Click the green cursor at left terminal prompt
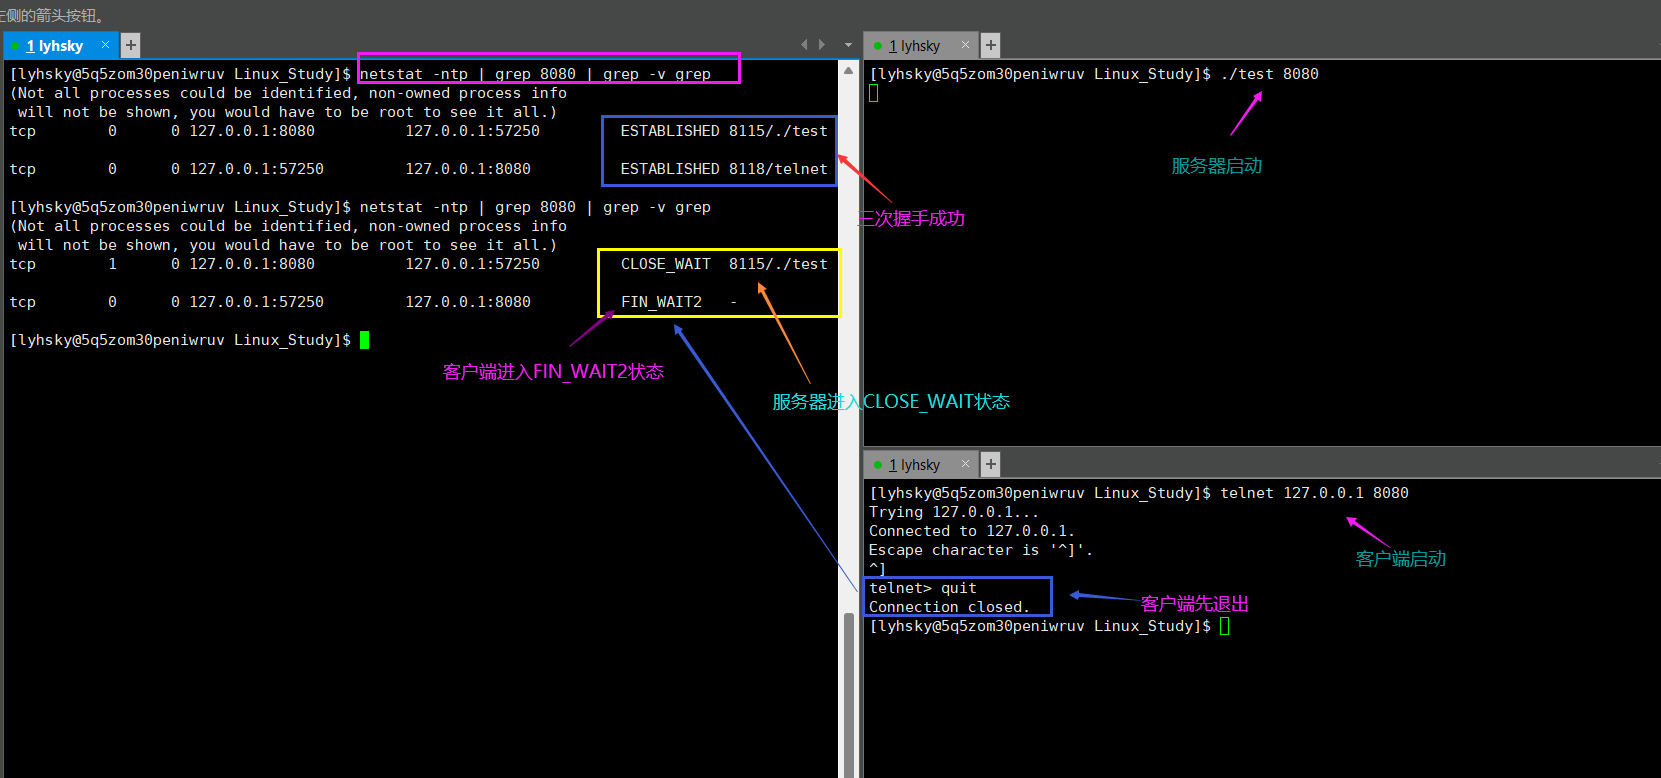The height and width of the screenshot is (778, 1661). pyautogui.click(x=365, y=340)
